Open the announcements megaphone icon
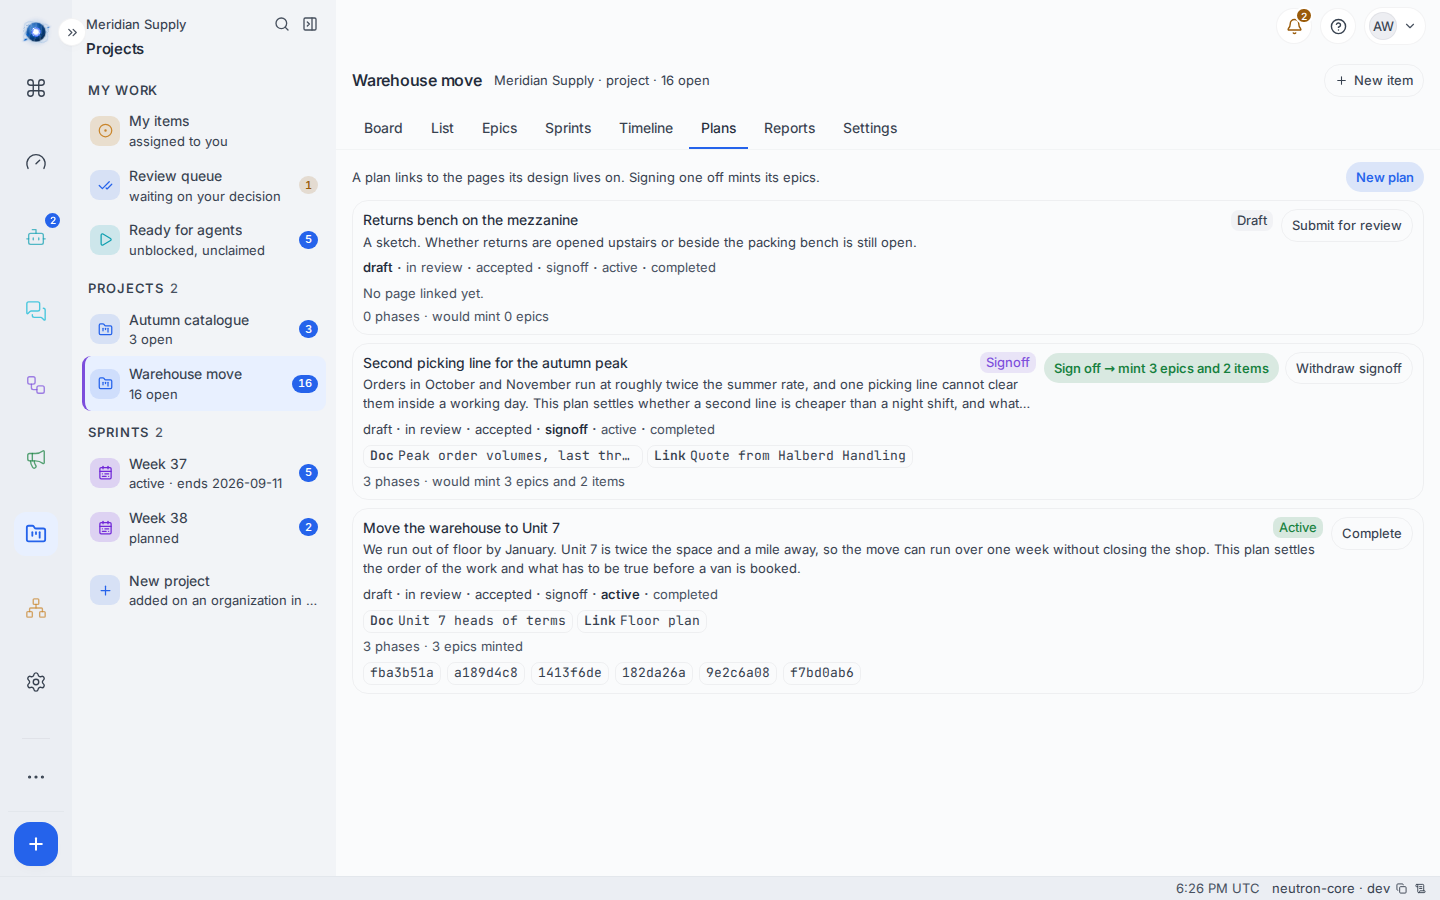This screenshot has height=900, width=1440. [36, 459]
